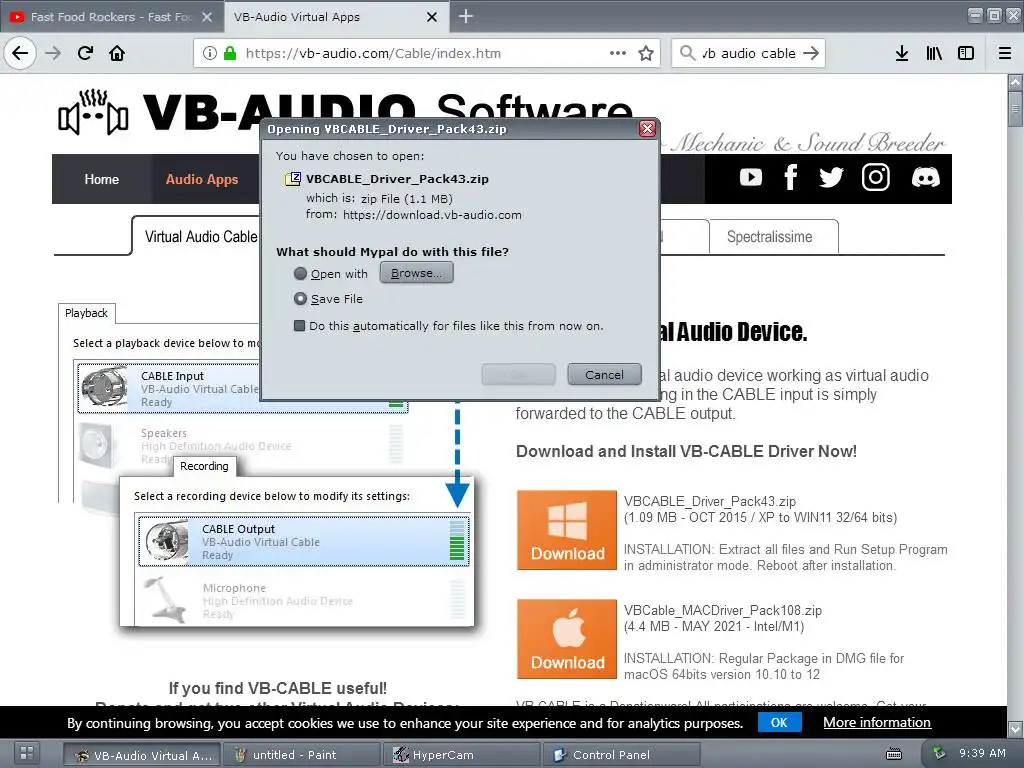
Task: Accept cookies with OK button
Action: point(779,722)
